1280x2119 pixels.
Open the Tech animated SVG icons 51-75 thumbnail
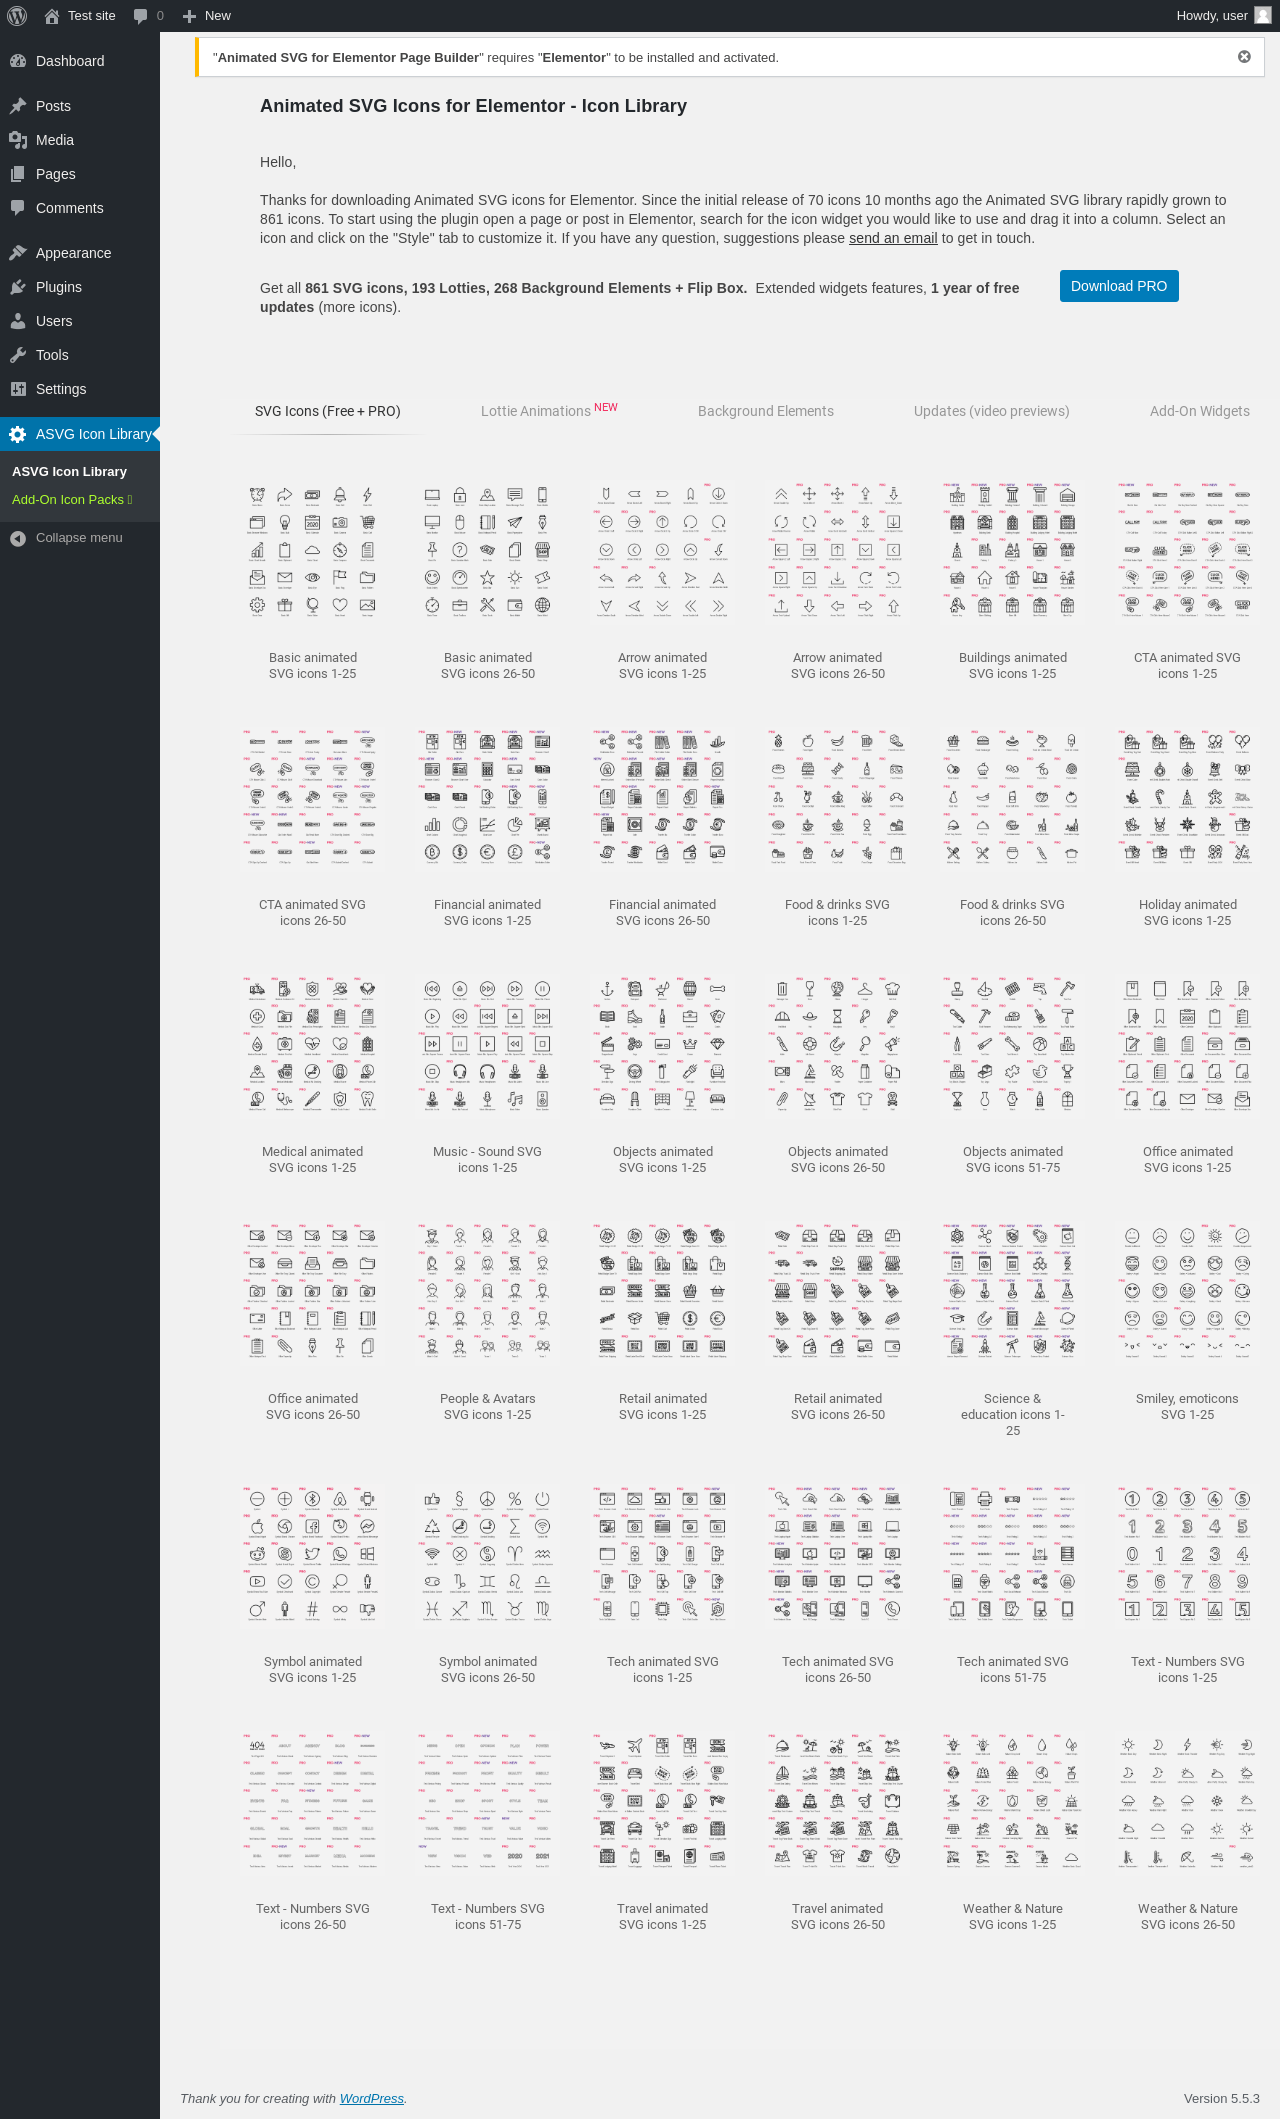pos(1013,1554)
